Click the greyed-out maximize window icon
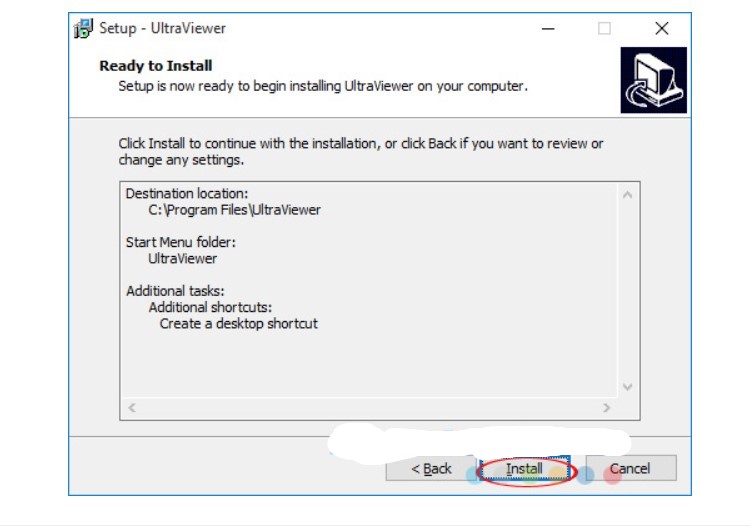 tap(604, 29)
